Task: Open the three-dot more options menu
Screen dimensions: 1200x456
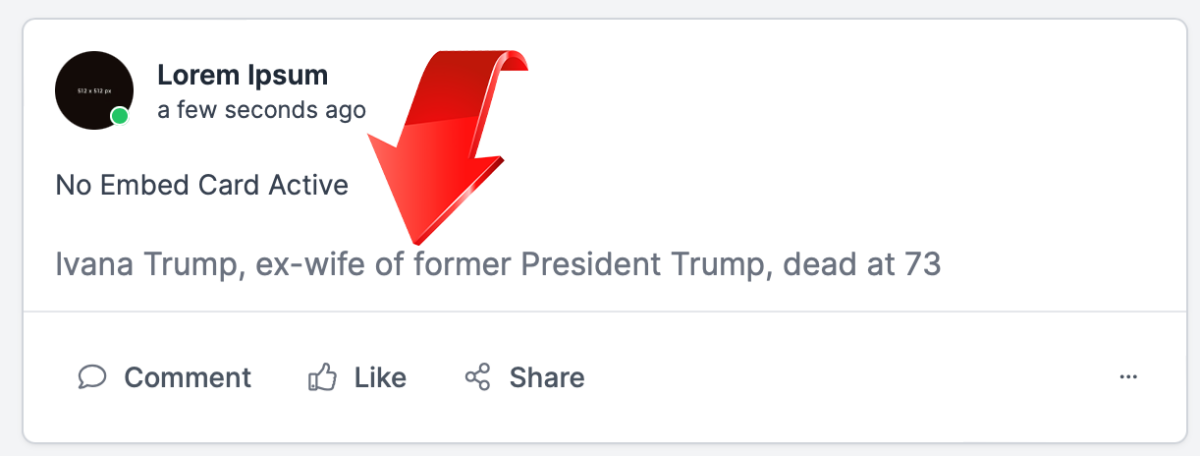Action: coord(1129,377)
